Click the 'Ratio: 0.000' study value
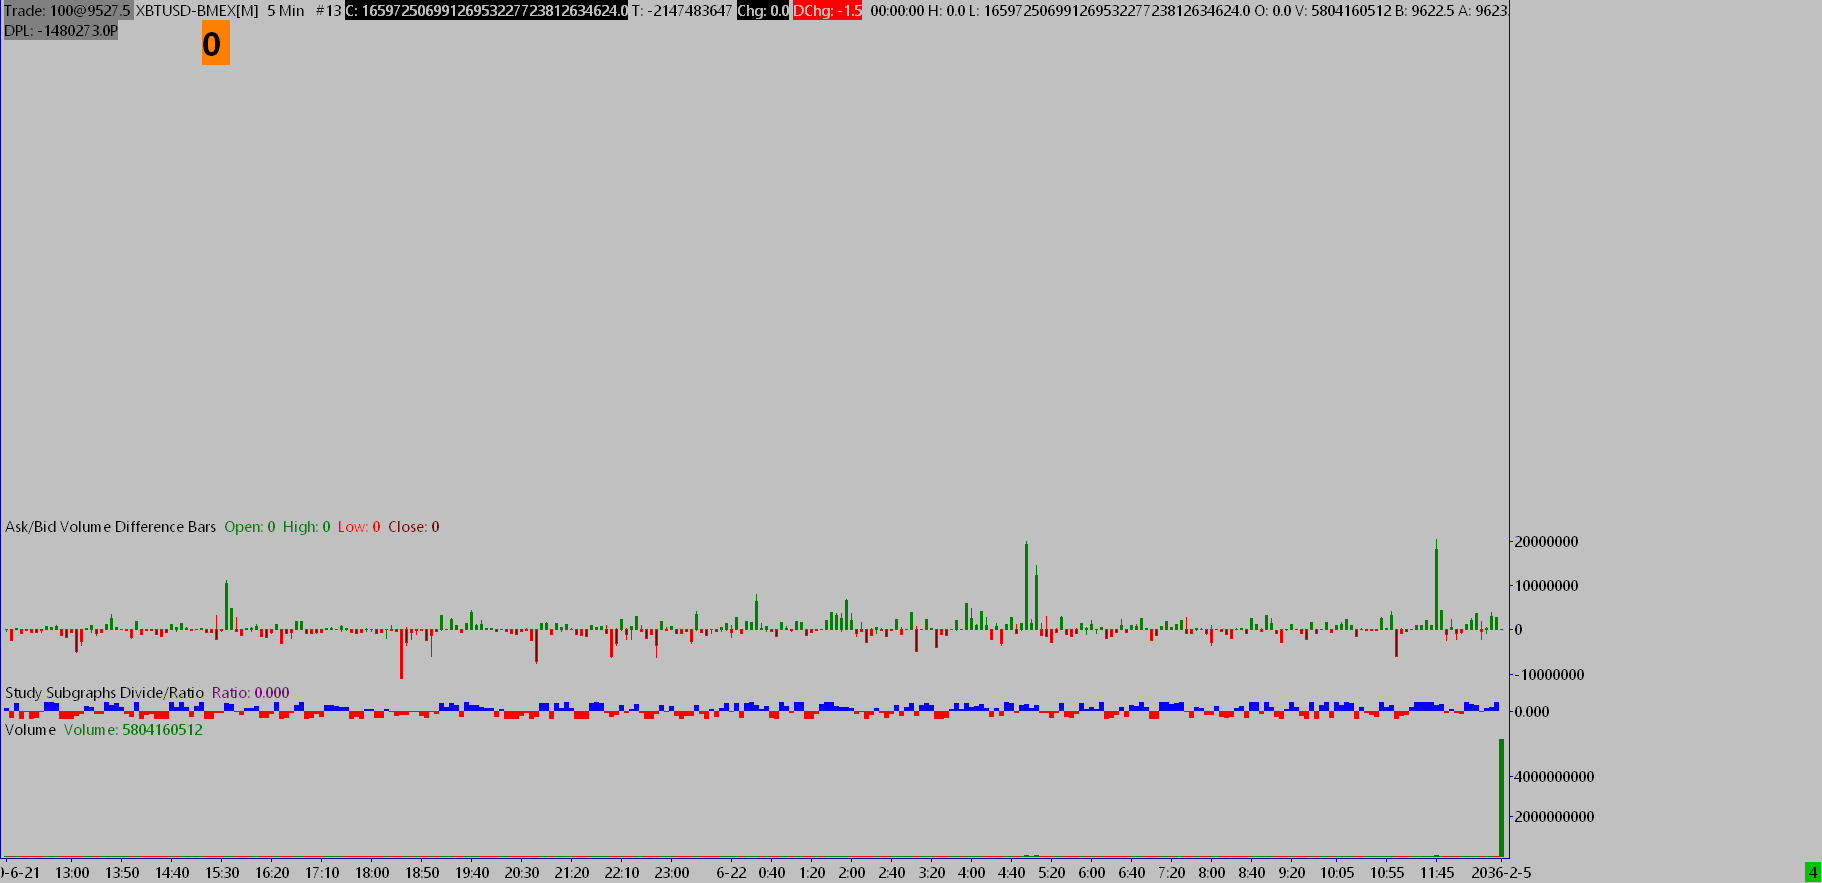 [251, 692]
